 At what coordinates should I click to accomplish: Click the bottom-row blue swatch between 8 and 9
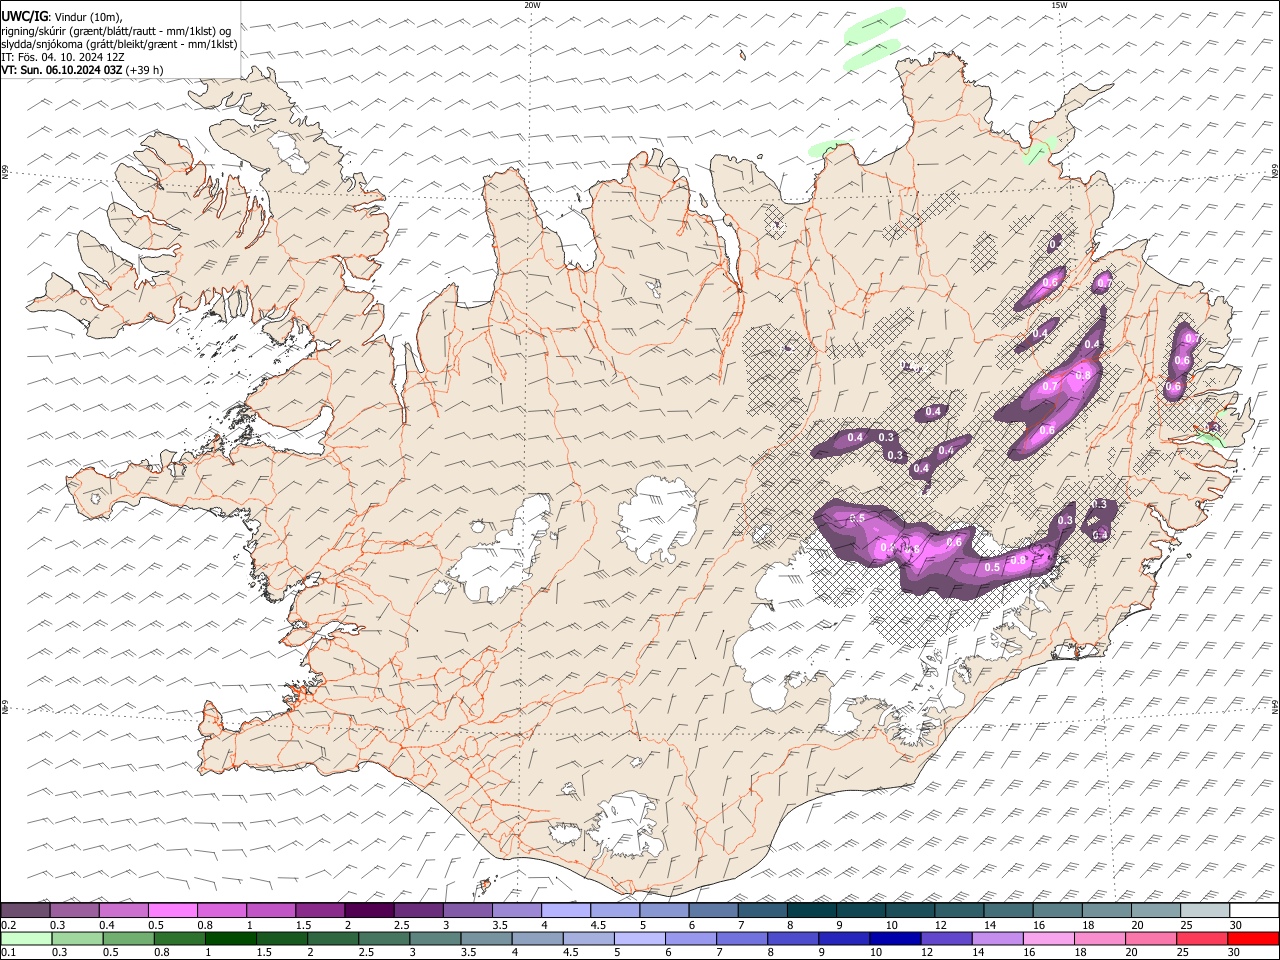coord(792,939)
